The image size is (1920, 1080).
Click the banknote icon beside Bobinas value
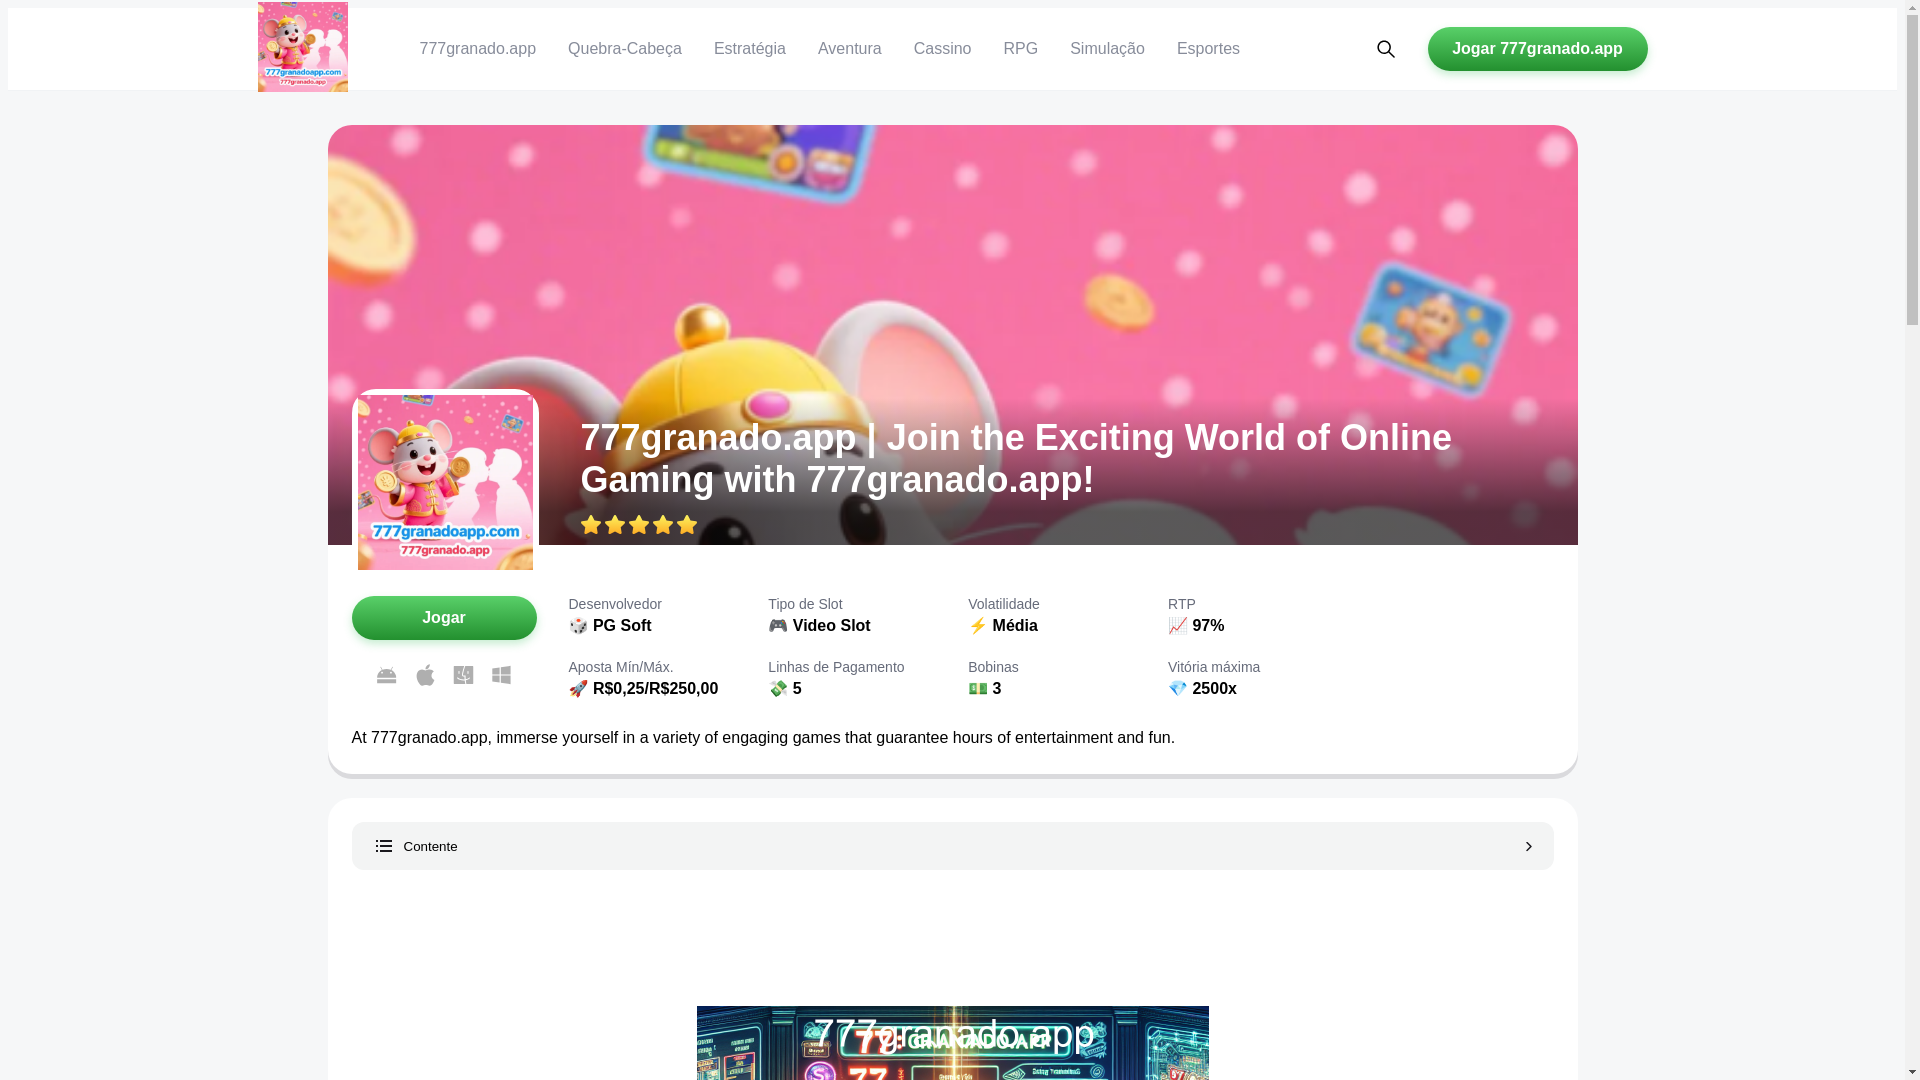(978, 689)
